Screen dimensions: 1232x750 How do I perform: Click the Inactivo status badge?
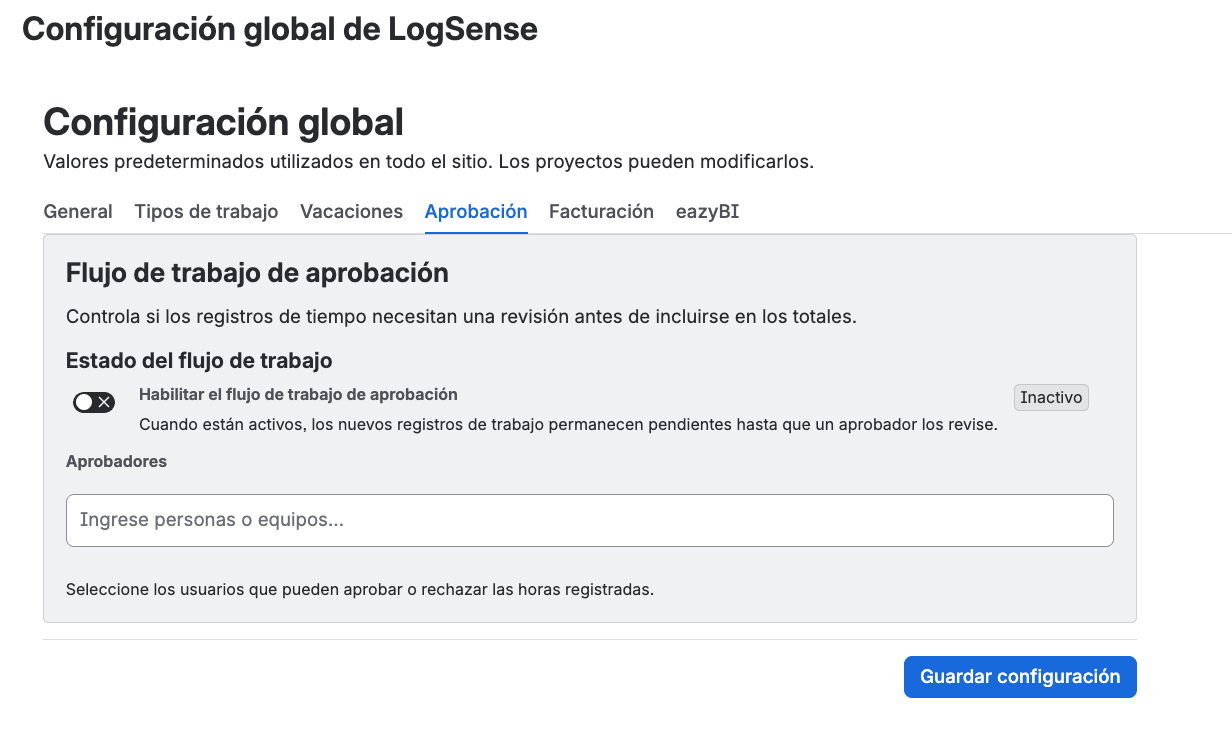pos(1051,397)
